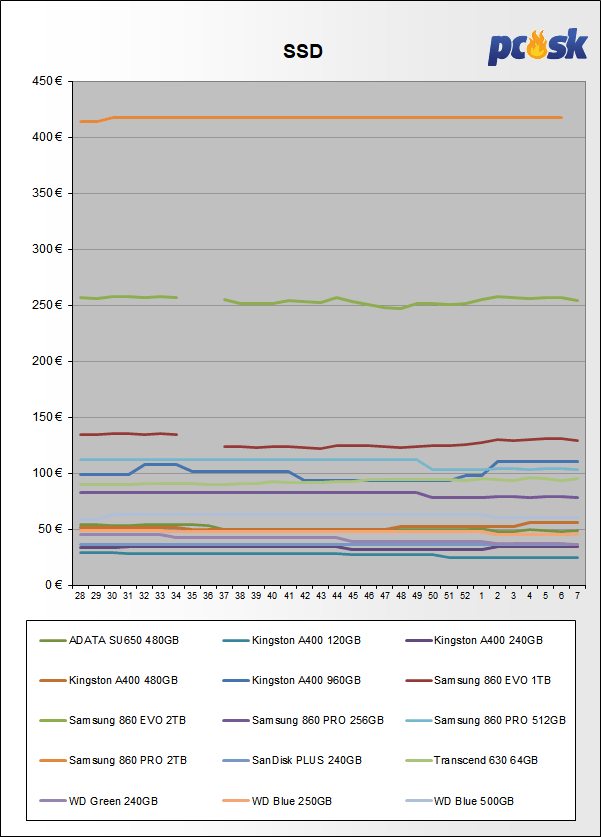Click the 250 € axis label
Image resolution: width=601 pixels, height=837 pixels.
pos(47,305)
